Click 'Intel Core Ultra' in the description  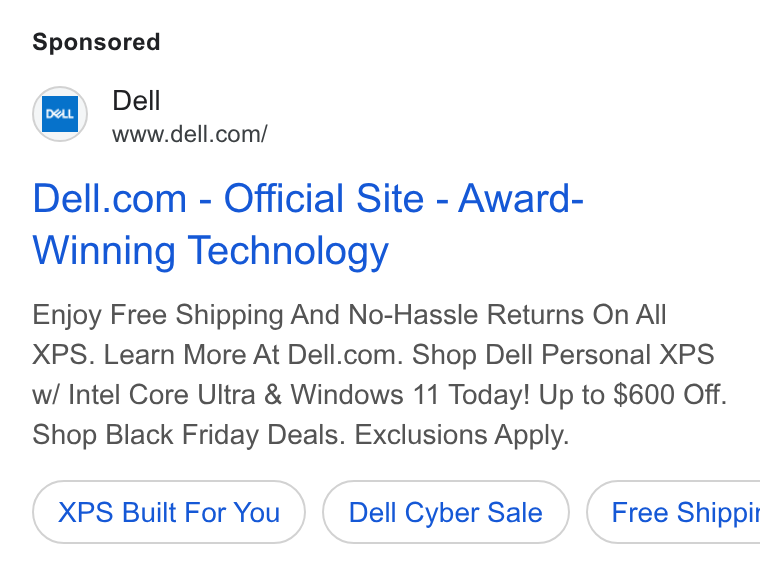coord(161,394)
